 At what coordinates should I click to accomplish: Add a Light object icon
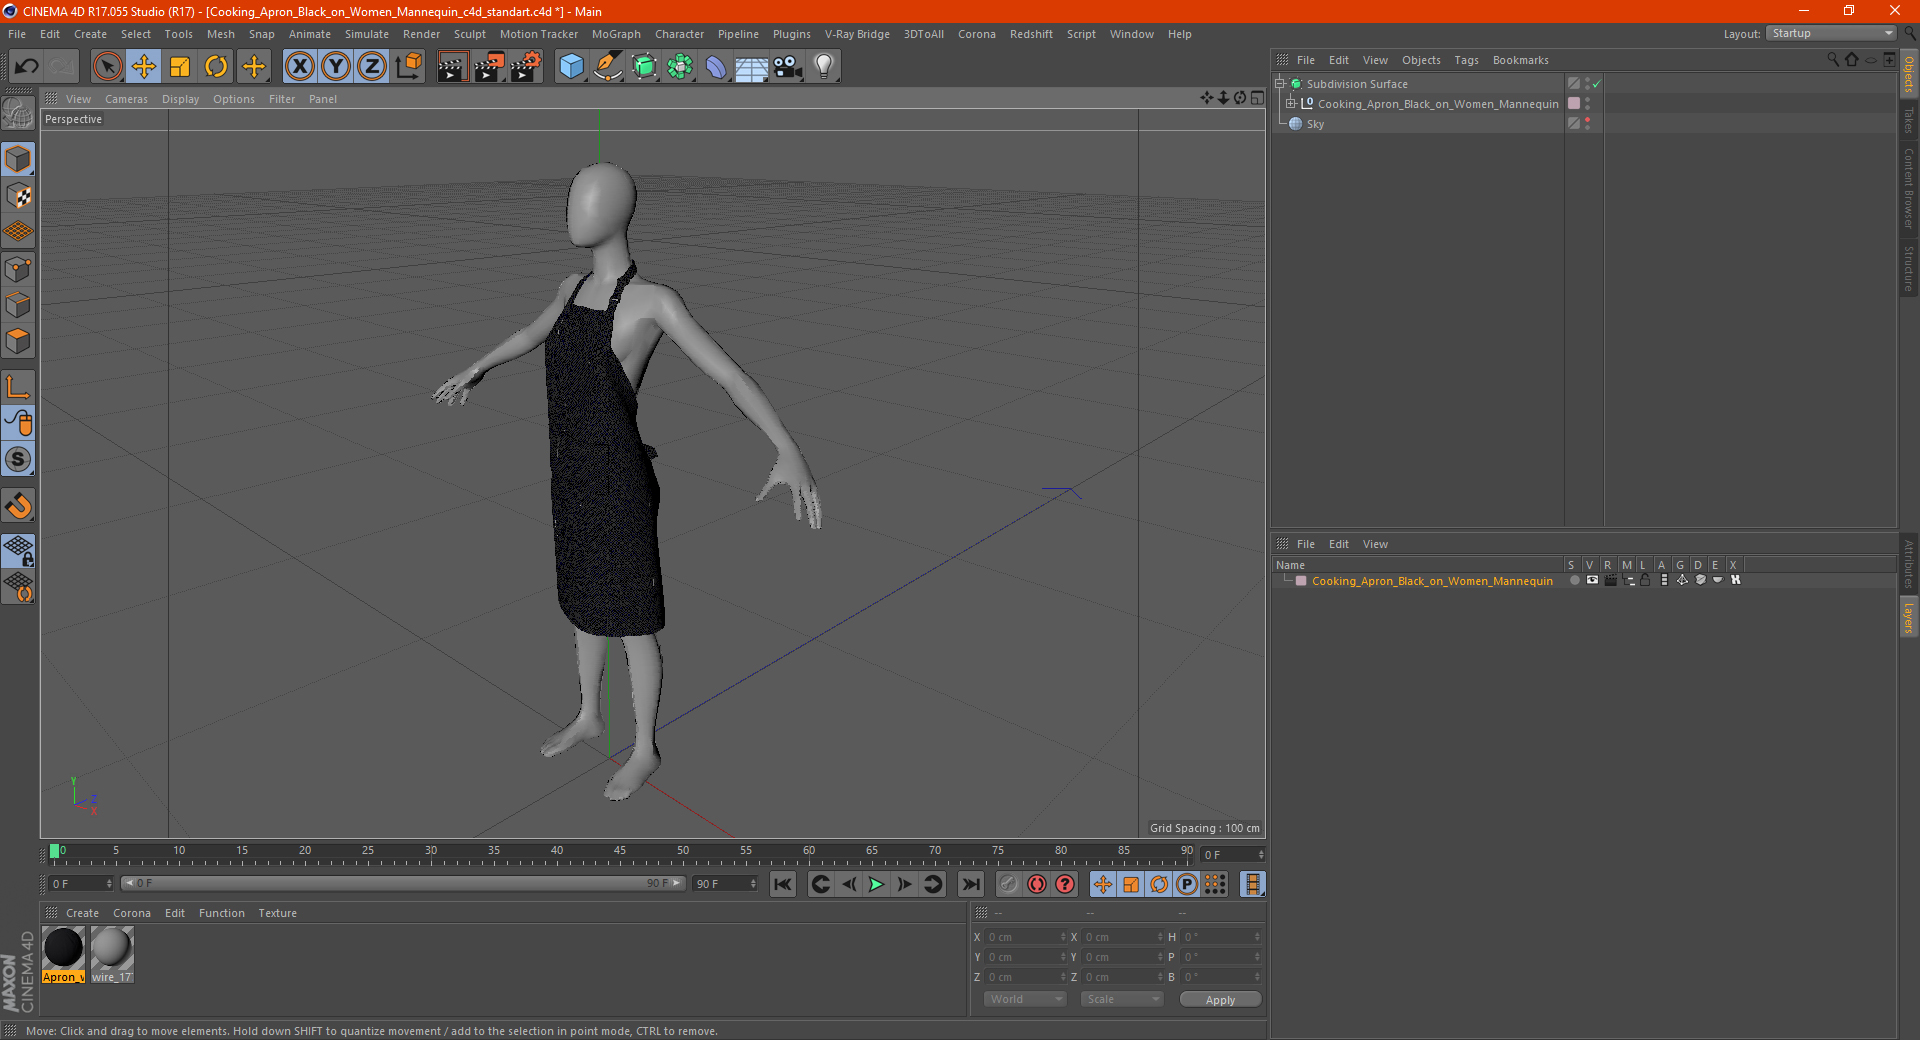pos(823,67)
